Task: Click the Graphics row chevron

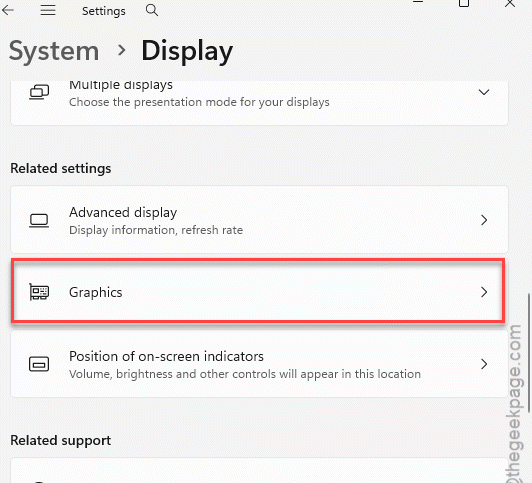Action: click(x=484, y=292)
